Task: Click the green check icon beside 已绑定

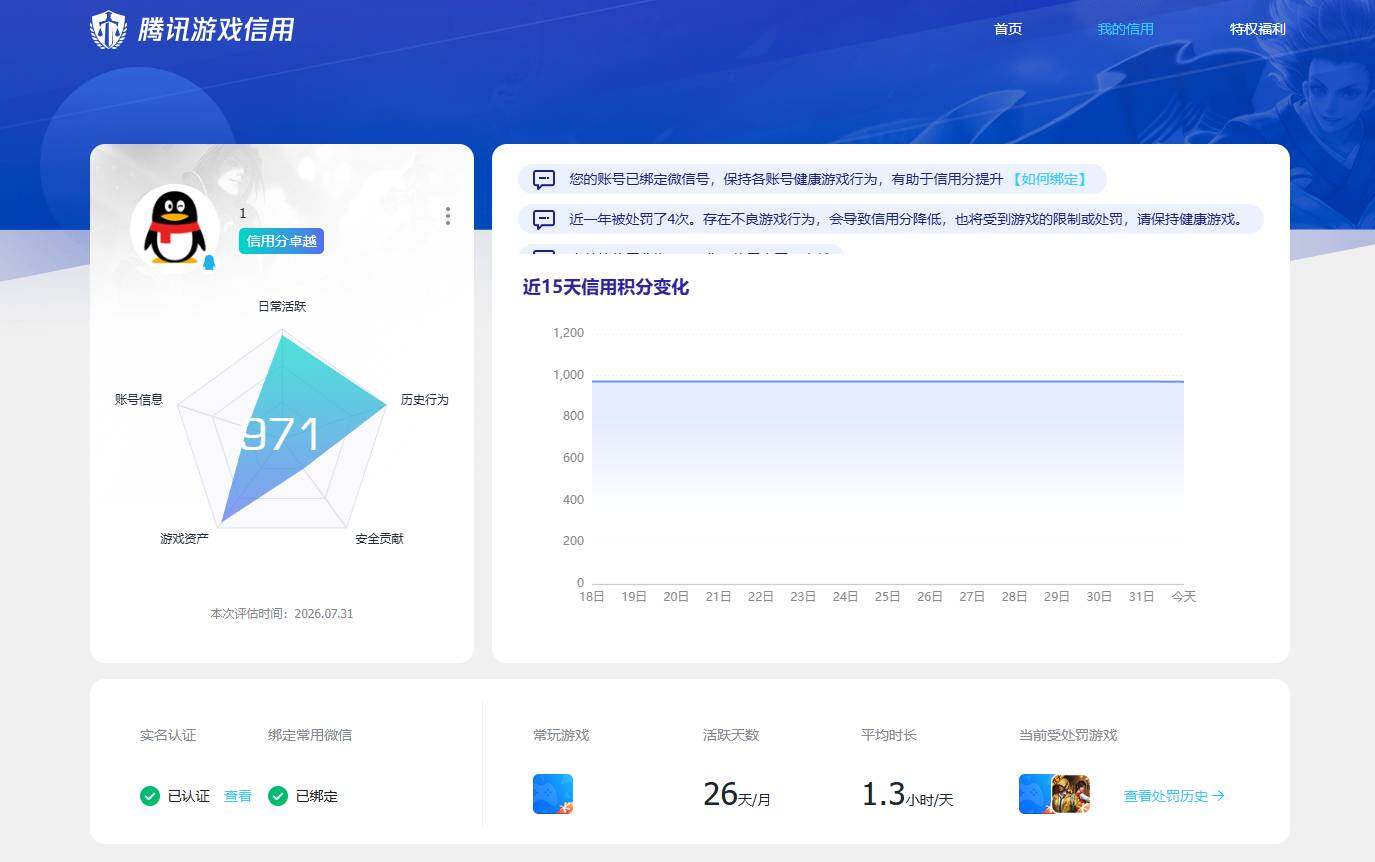Action: pyautogui.click(x=278, y=796)
